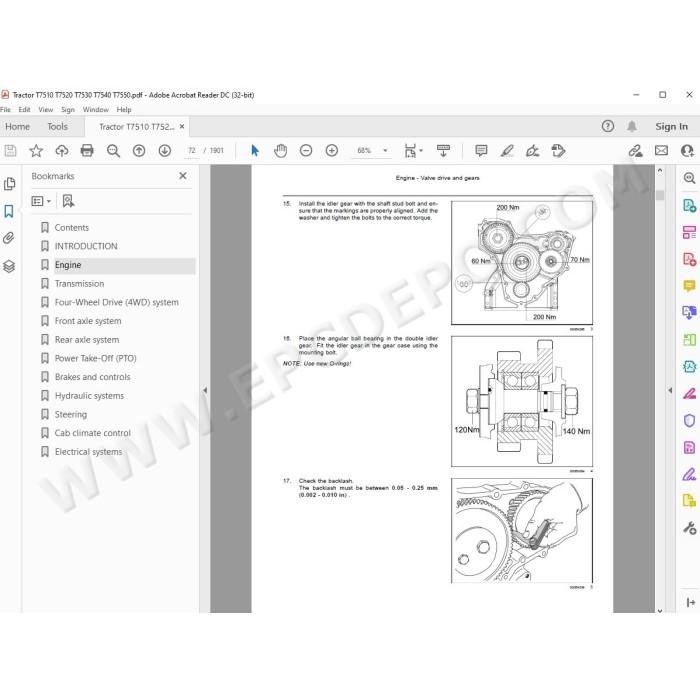This screenshot has height=700, width=700.
Task: Open the File menu
Action: pos(5,110)
